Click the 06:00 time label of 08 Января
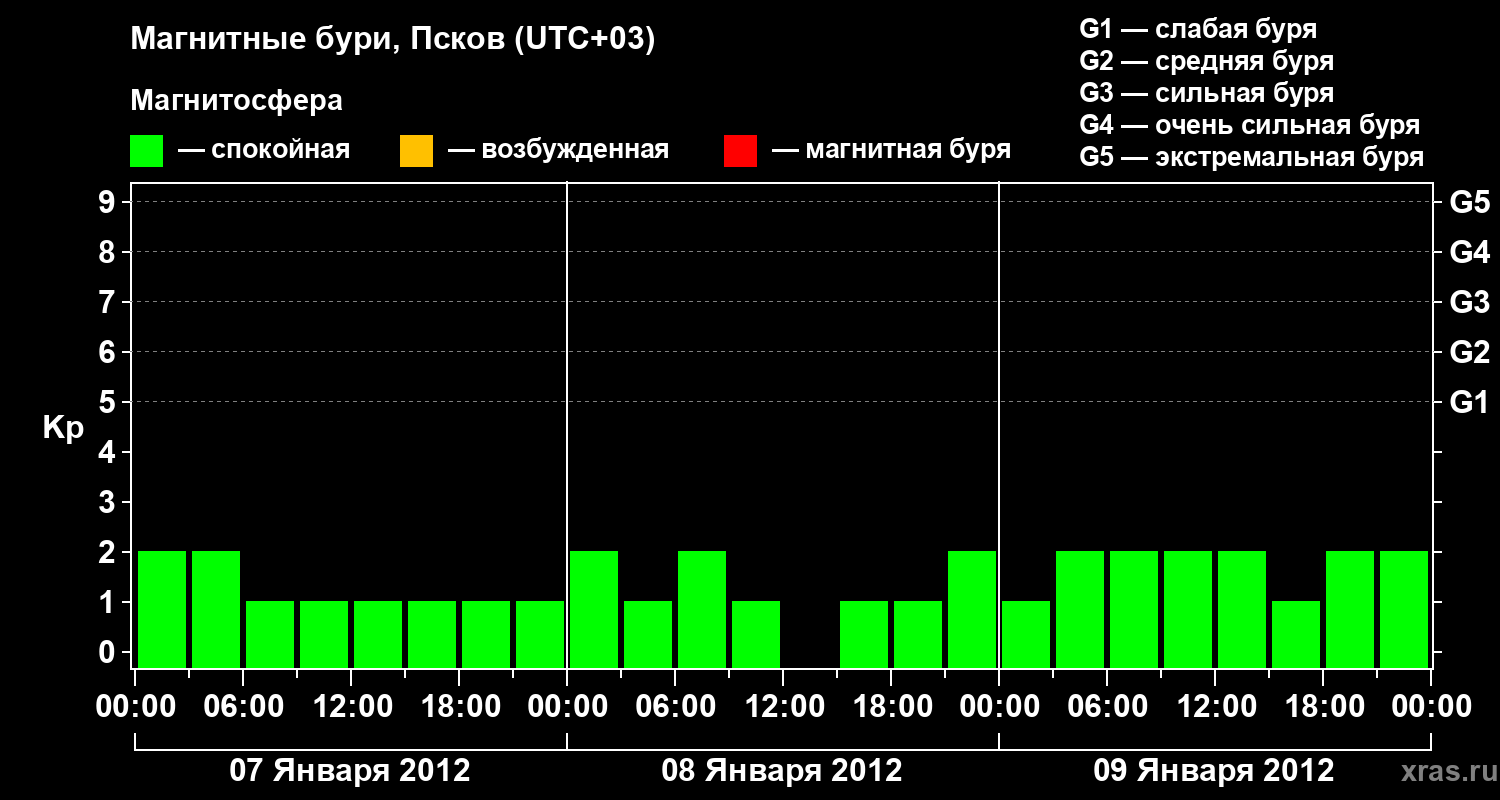The image size is (1500, 800). [675, 707]
